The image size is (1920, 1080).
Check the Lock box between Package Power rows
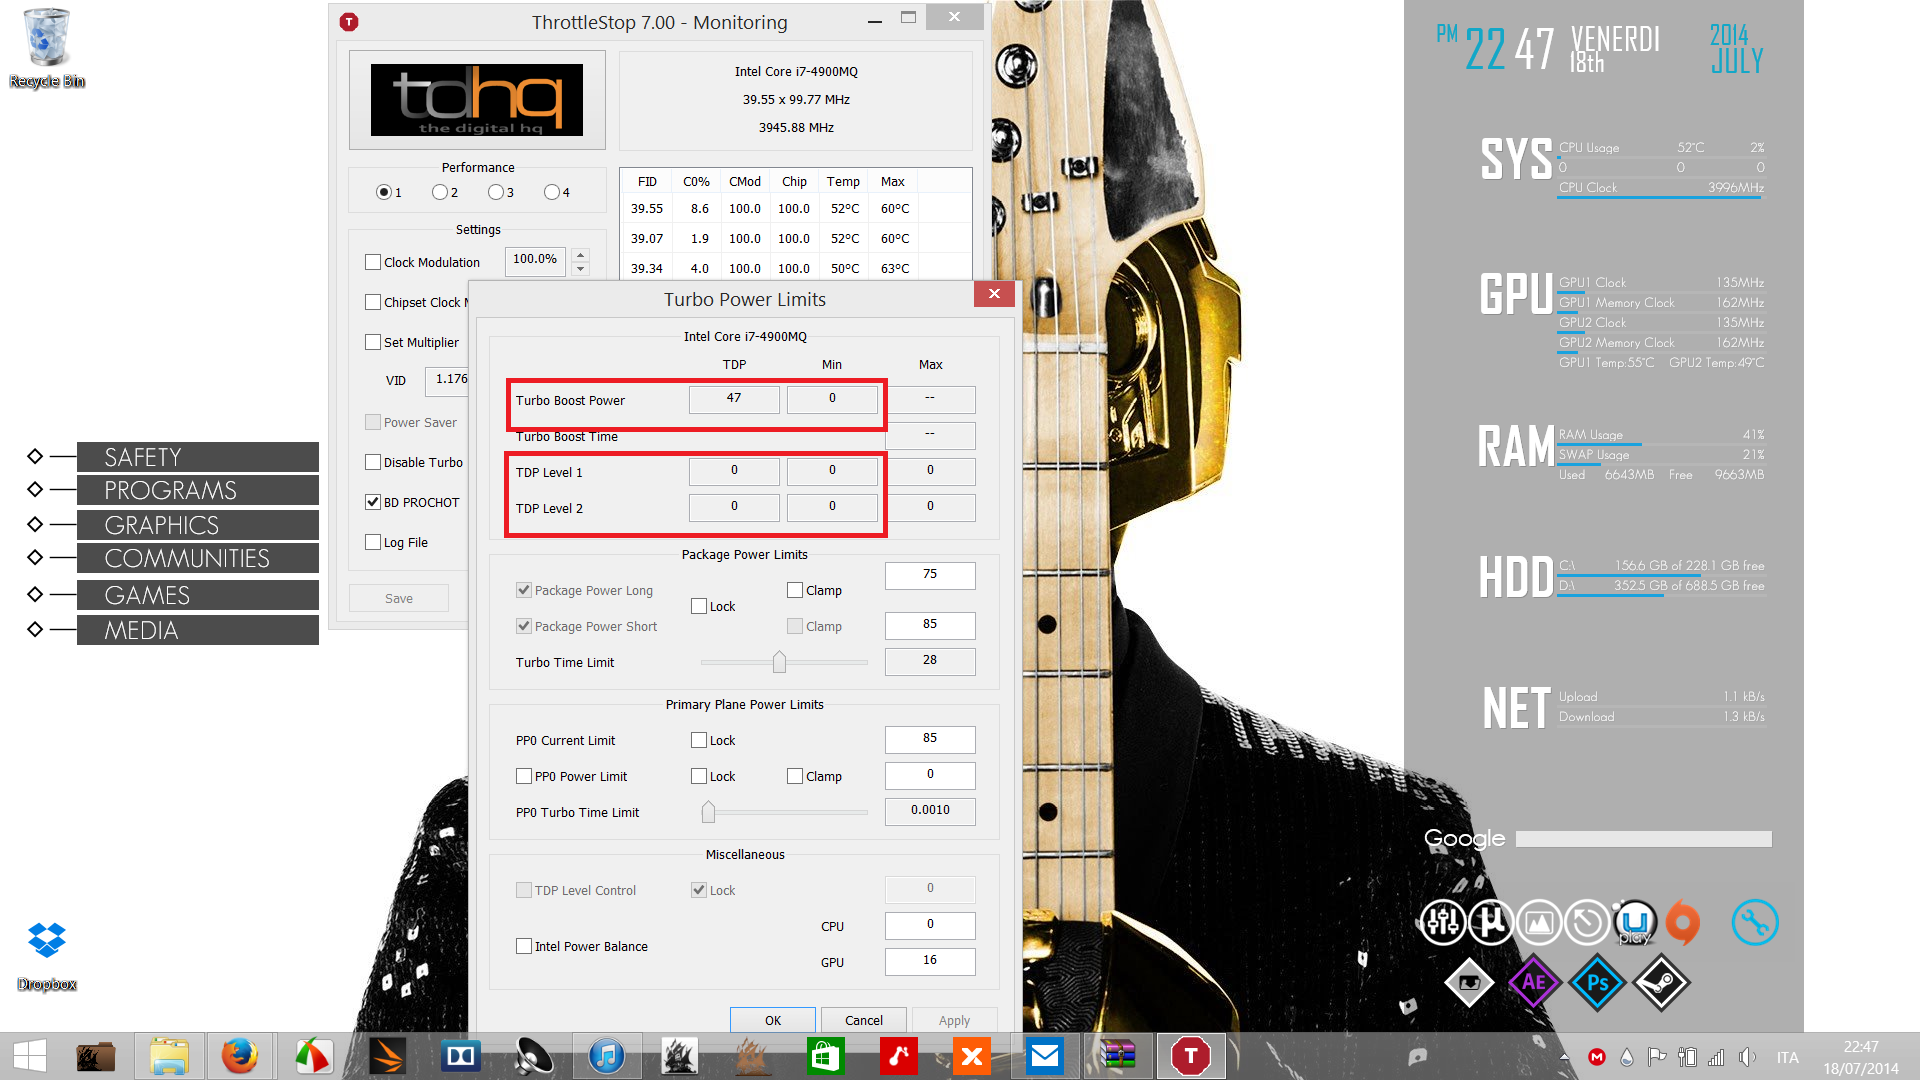point(699,606)
